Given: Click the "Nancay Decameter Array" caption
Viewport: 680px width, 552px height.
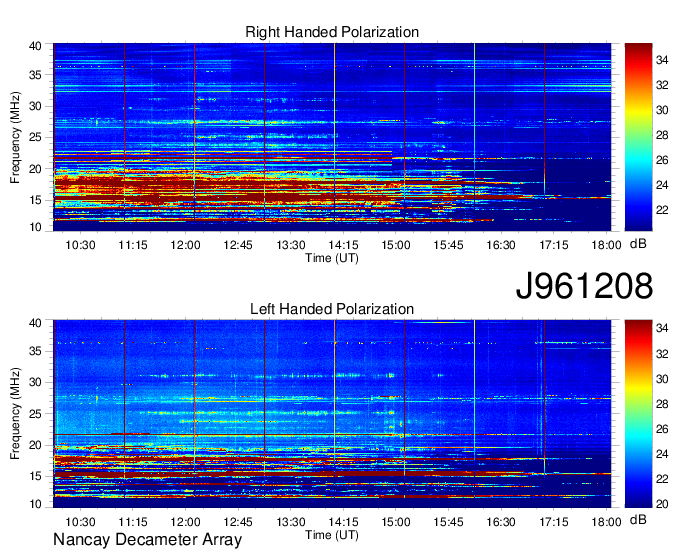Looking at the screenshot, I should click(x=147, y=540).
